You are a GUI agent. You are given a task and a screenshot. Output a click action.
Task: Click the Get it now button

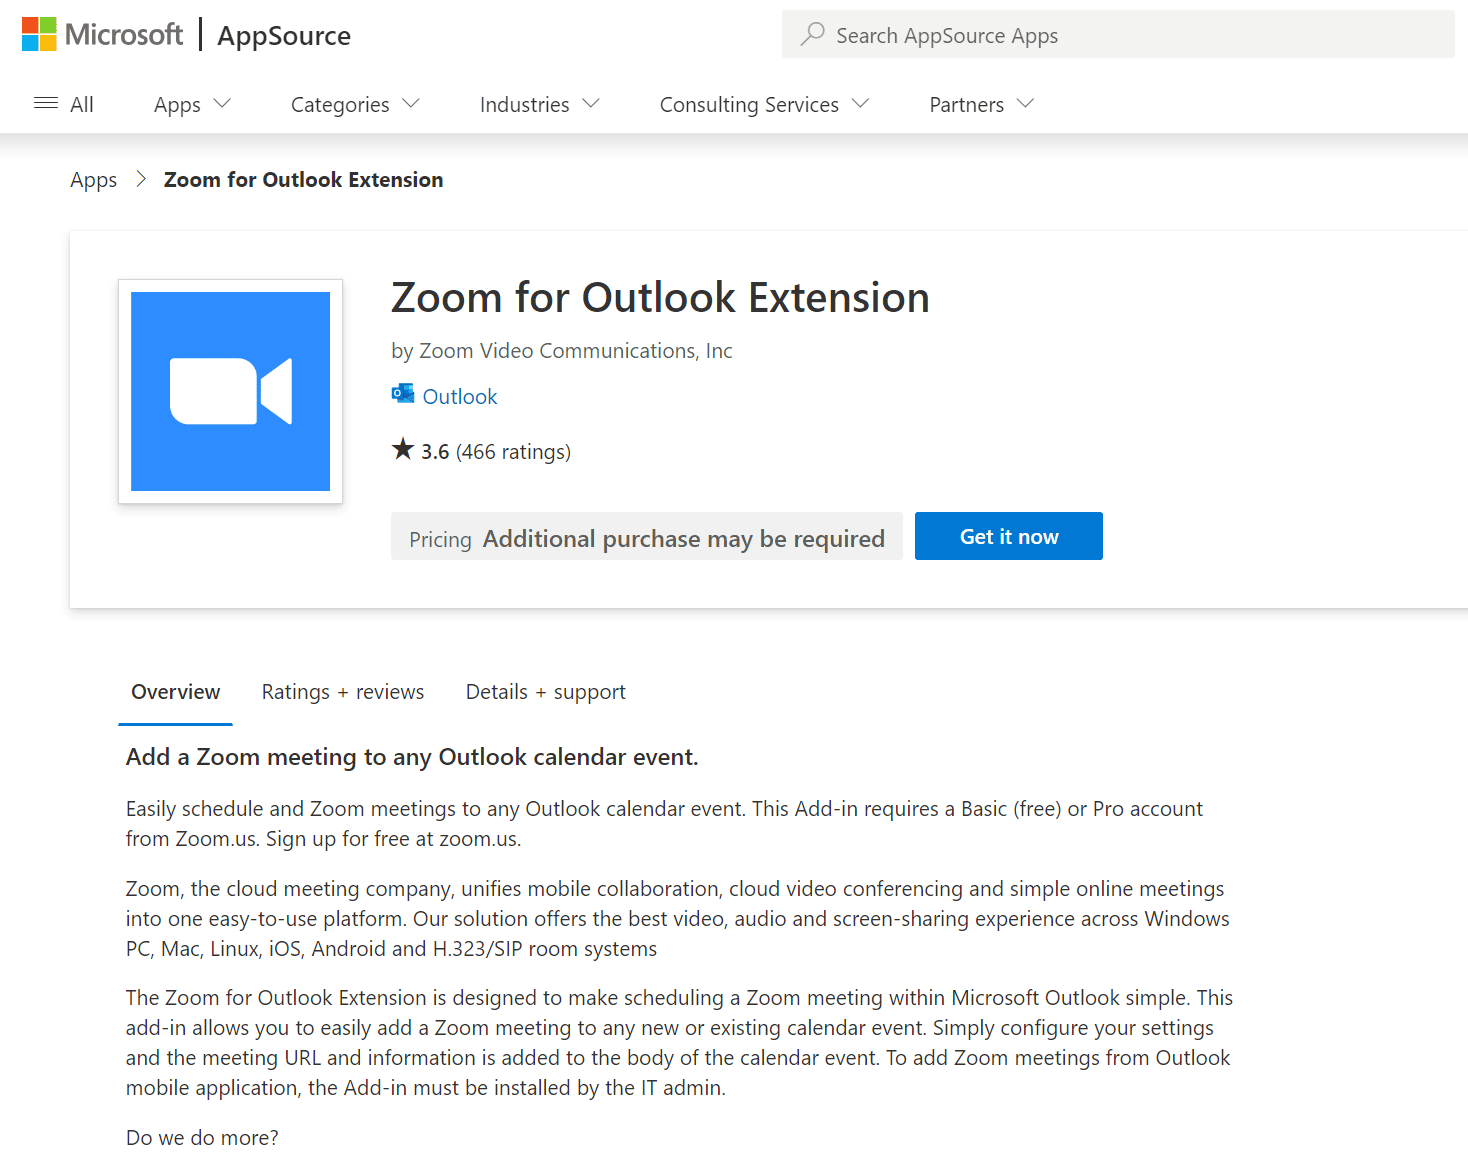tap(1008, 536)
